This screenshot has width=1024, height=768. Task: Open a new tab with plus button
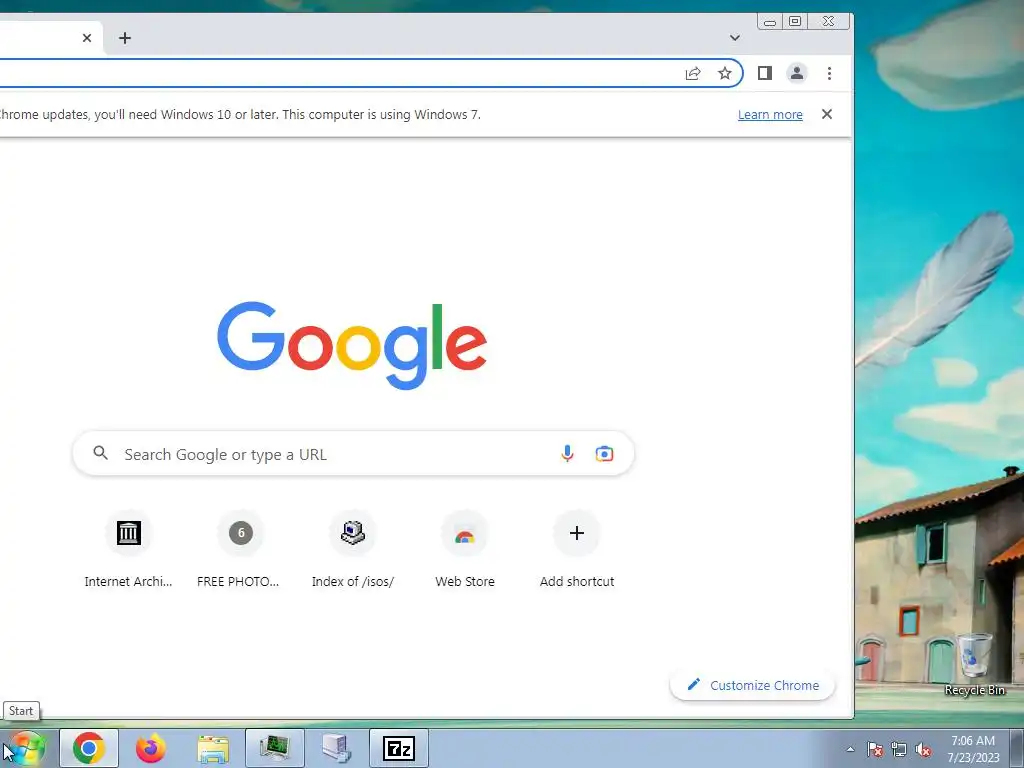point(125,38)
